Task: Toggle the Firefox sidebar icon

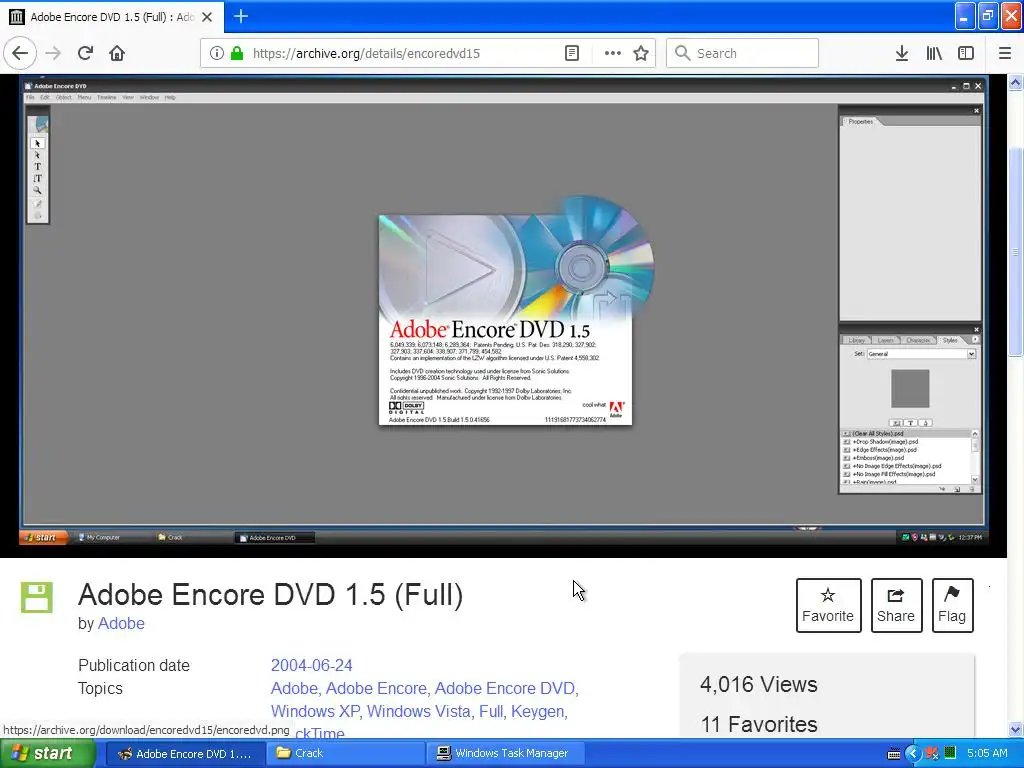Action: [x=966, y=54]
